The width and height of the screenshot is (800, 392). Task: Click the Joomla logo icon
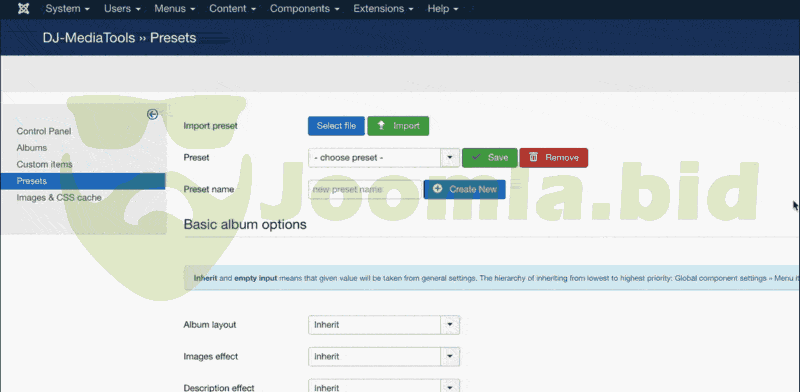pos(23,9)
